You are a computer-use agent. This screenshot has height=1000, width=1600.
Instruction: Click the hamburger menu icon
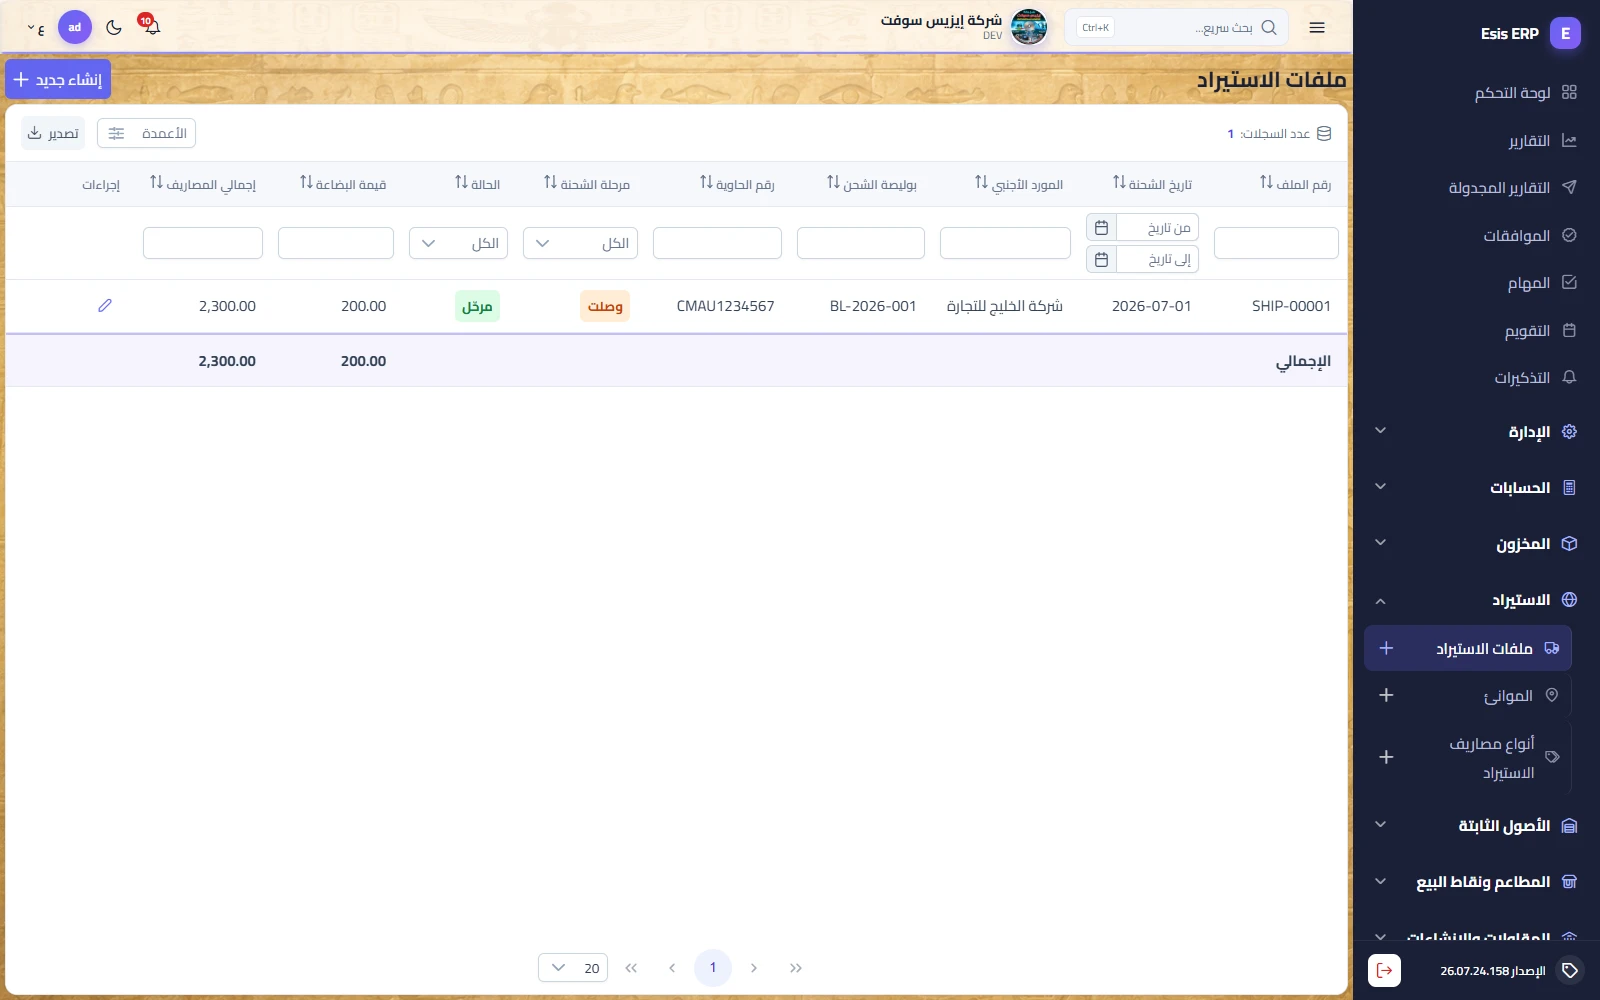point(1317,28)
